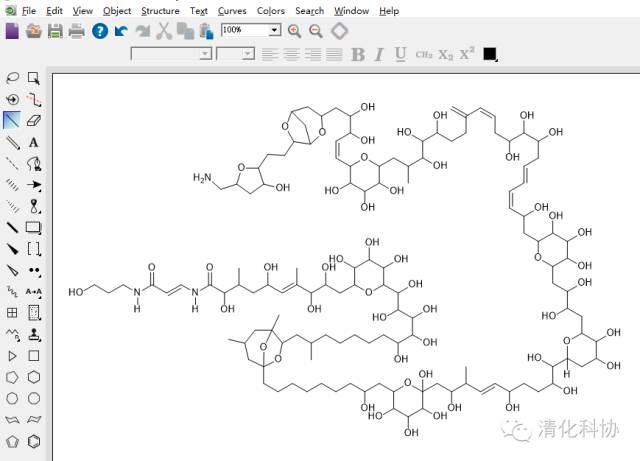Select the Cyclopentane ring tool
This screenshot has width=640, height=461.
pos(12,377)
